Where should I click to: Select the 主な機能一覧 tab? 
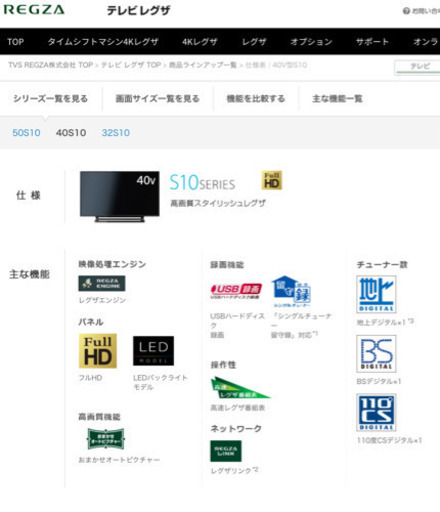point(337,99)
